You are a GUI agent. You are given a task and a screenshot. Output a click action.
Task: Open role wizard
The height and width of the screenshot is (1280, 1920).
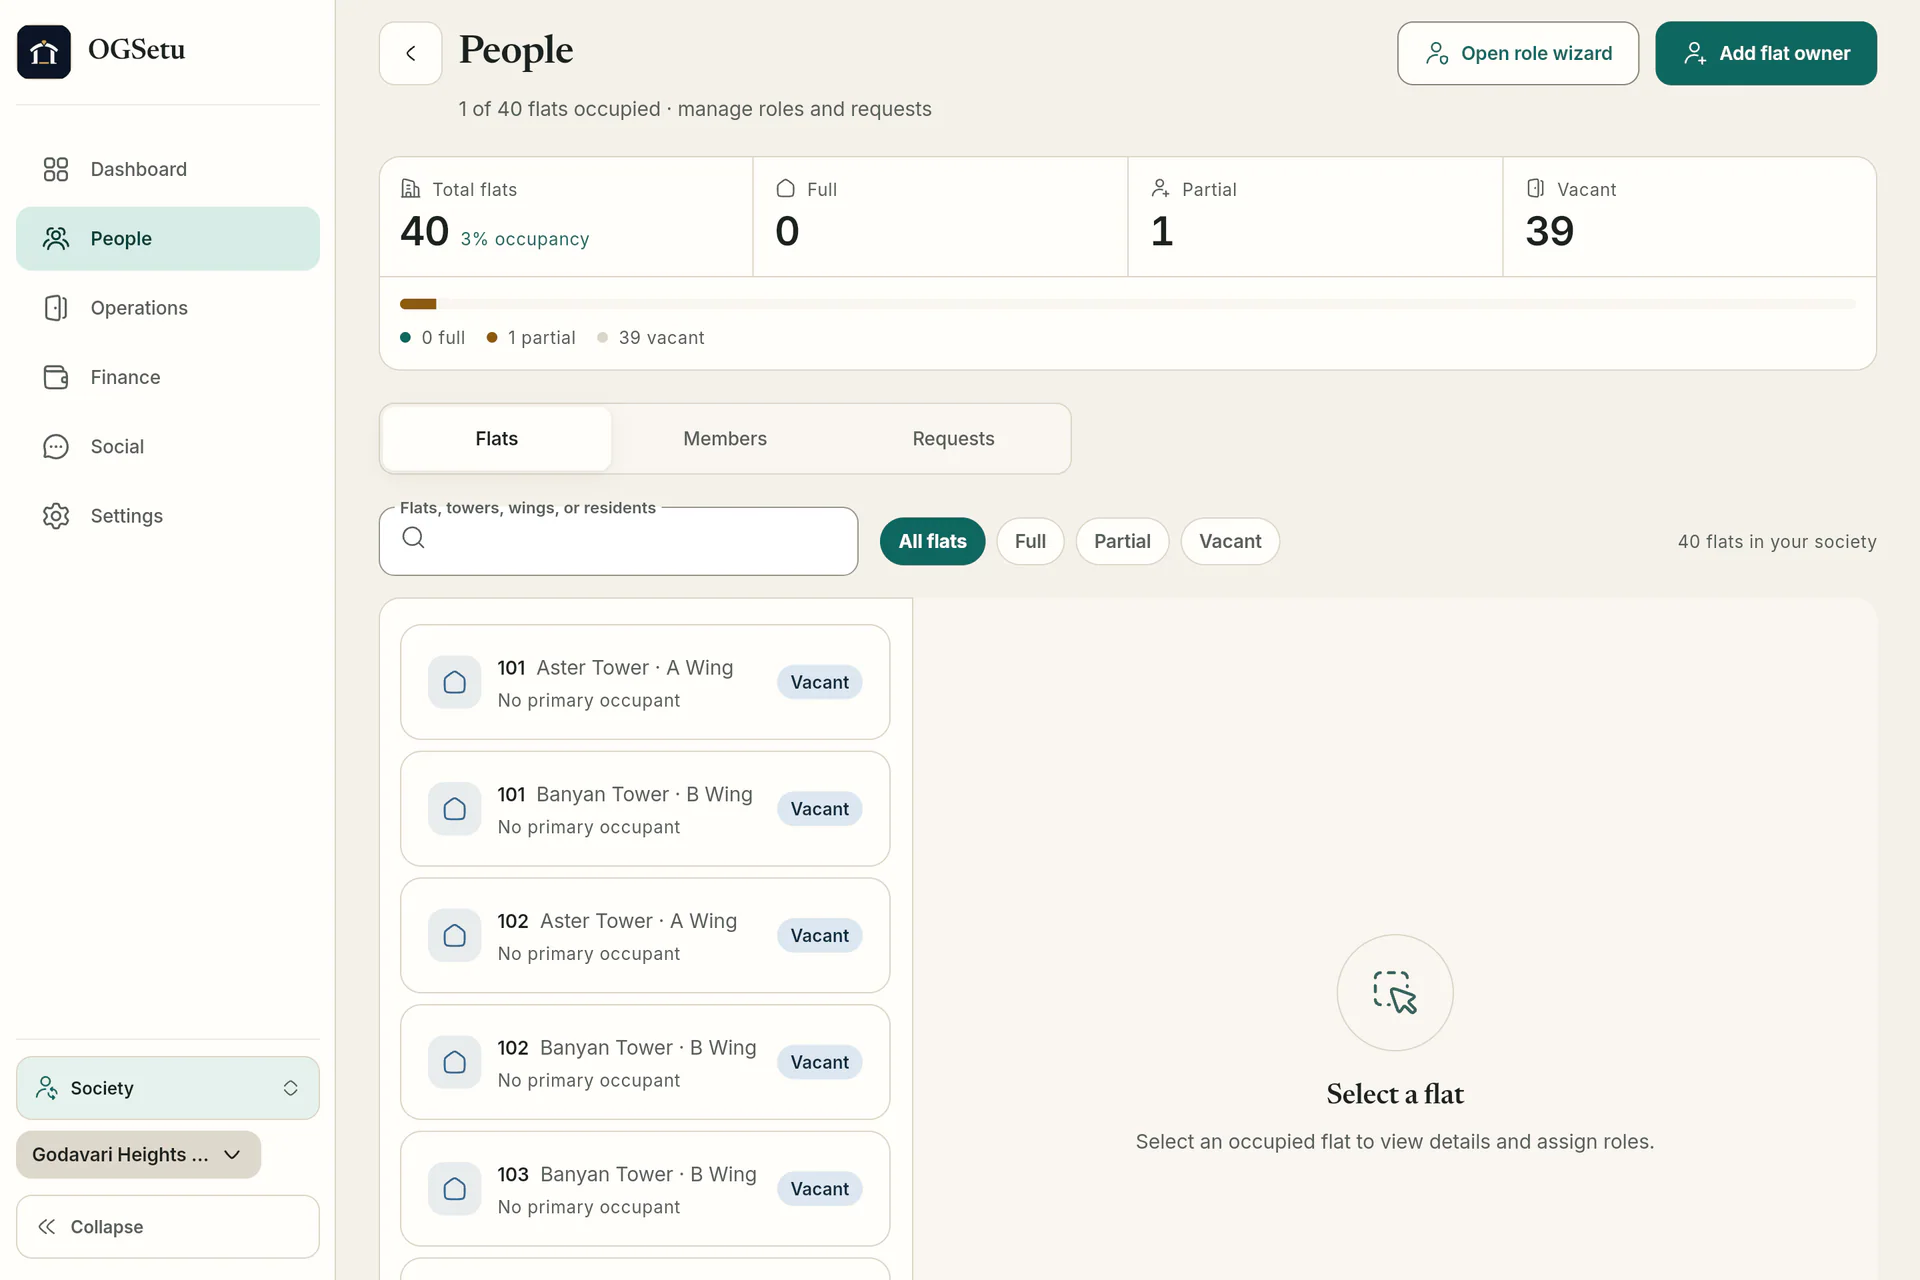1518,53
